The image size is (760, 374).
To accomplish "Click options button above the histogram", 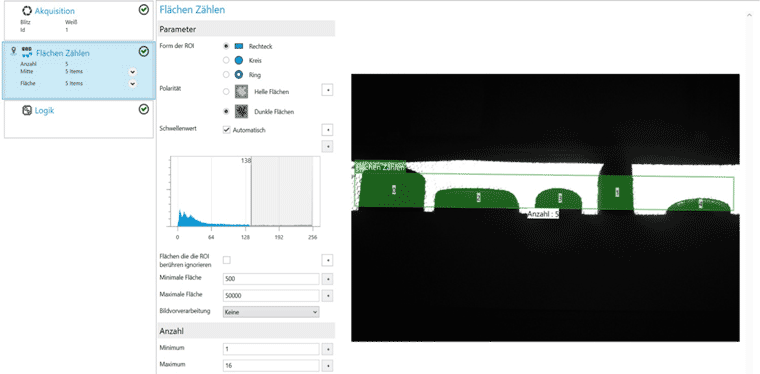I will tap(327, 146).
